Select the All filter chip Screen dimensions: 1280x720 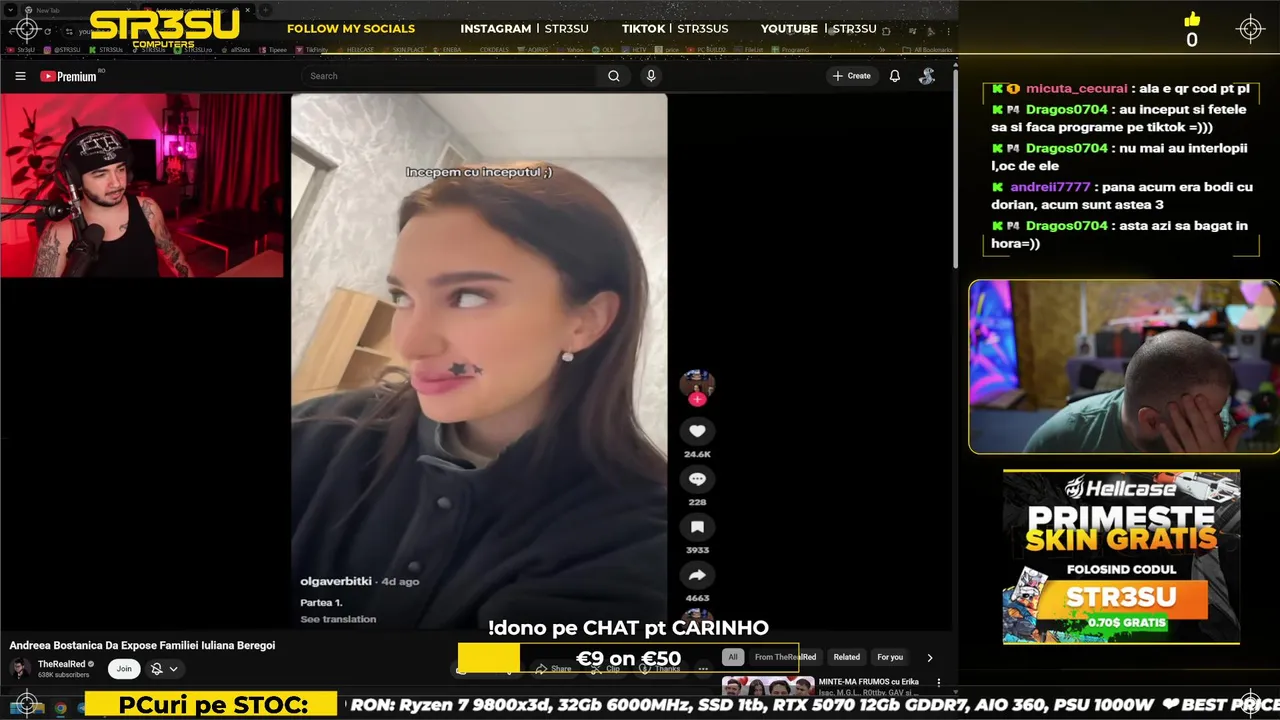pos(733,657)
